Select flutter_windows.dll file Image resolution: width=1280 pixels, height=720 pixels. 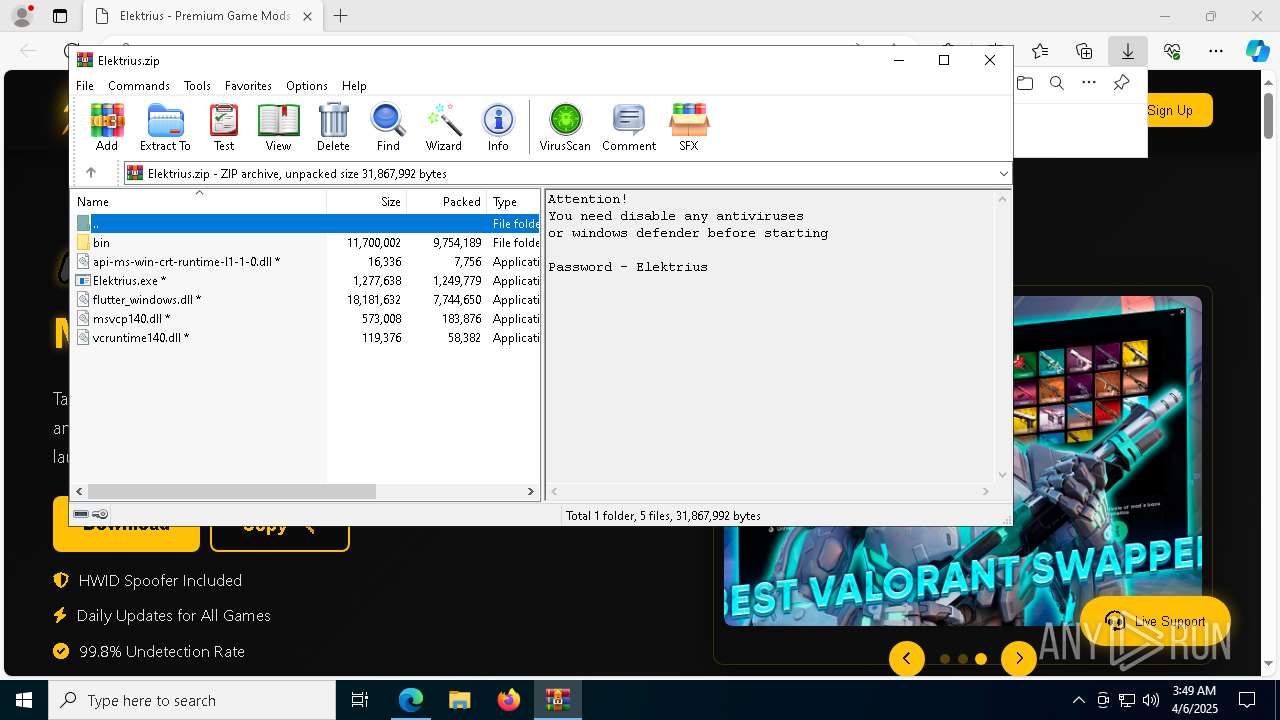pos(305,300)
